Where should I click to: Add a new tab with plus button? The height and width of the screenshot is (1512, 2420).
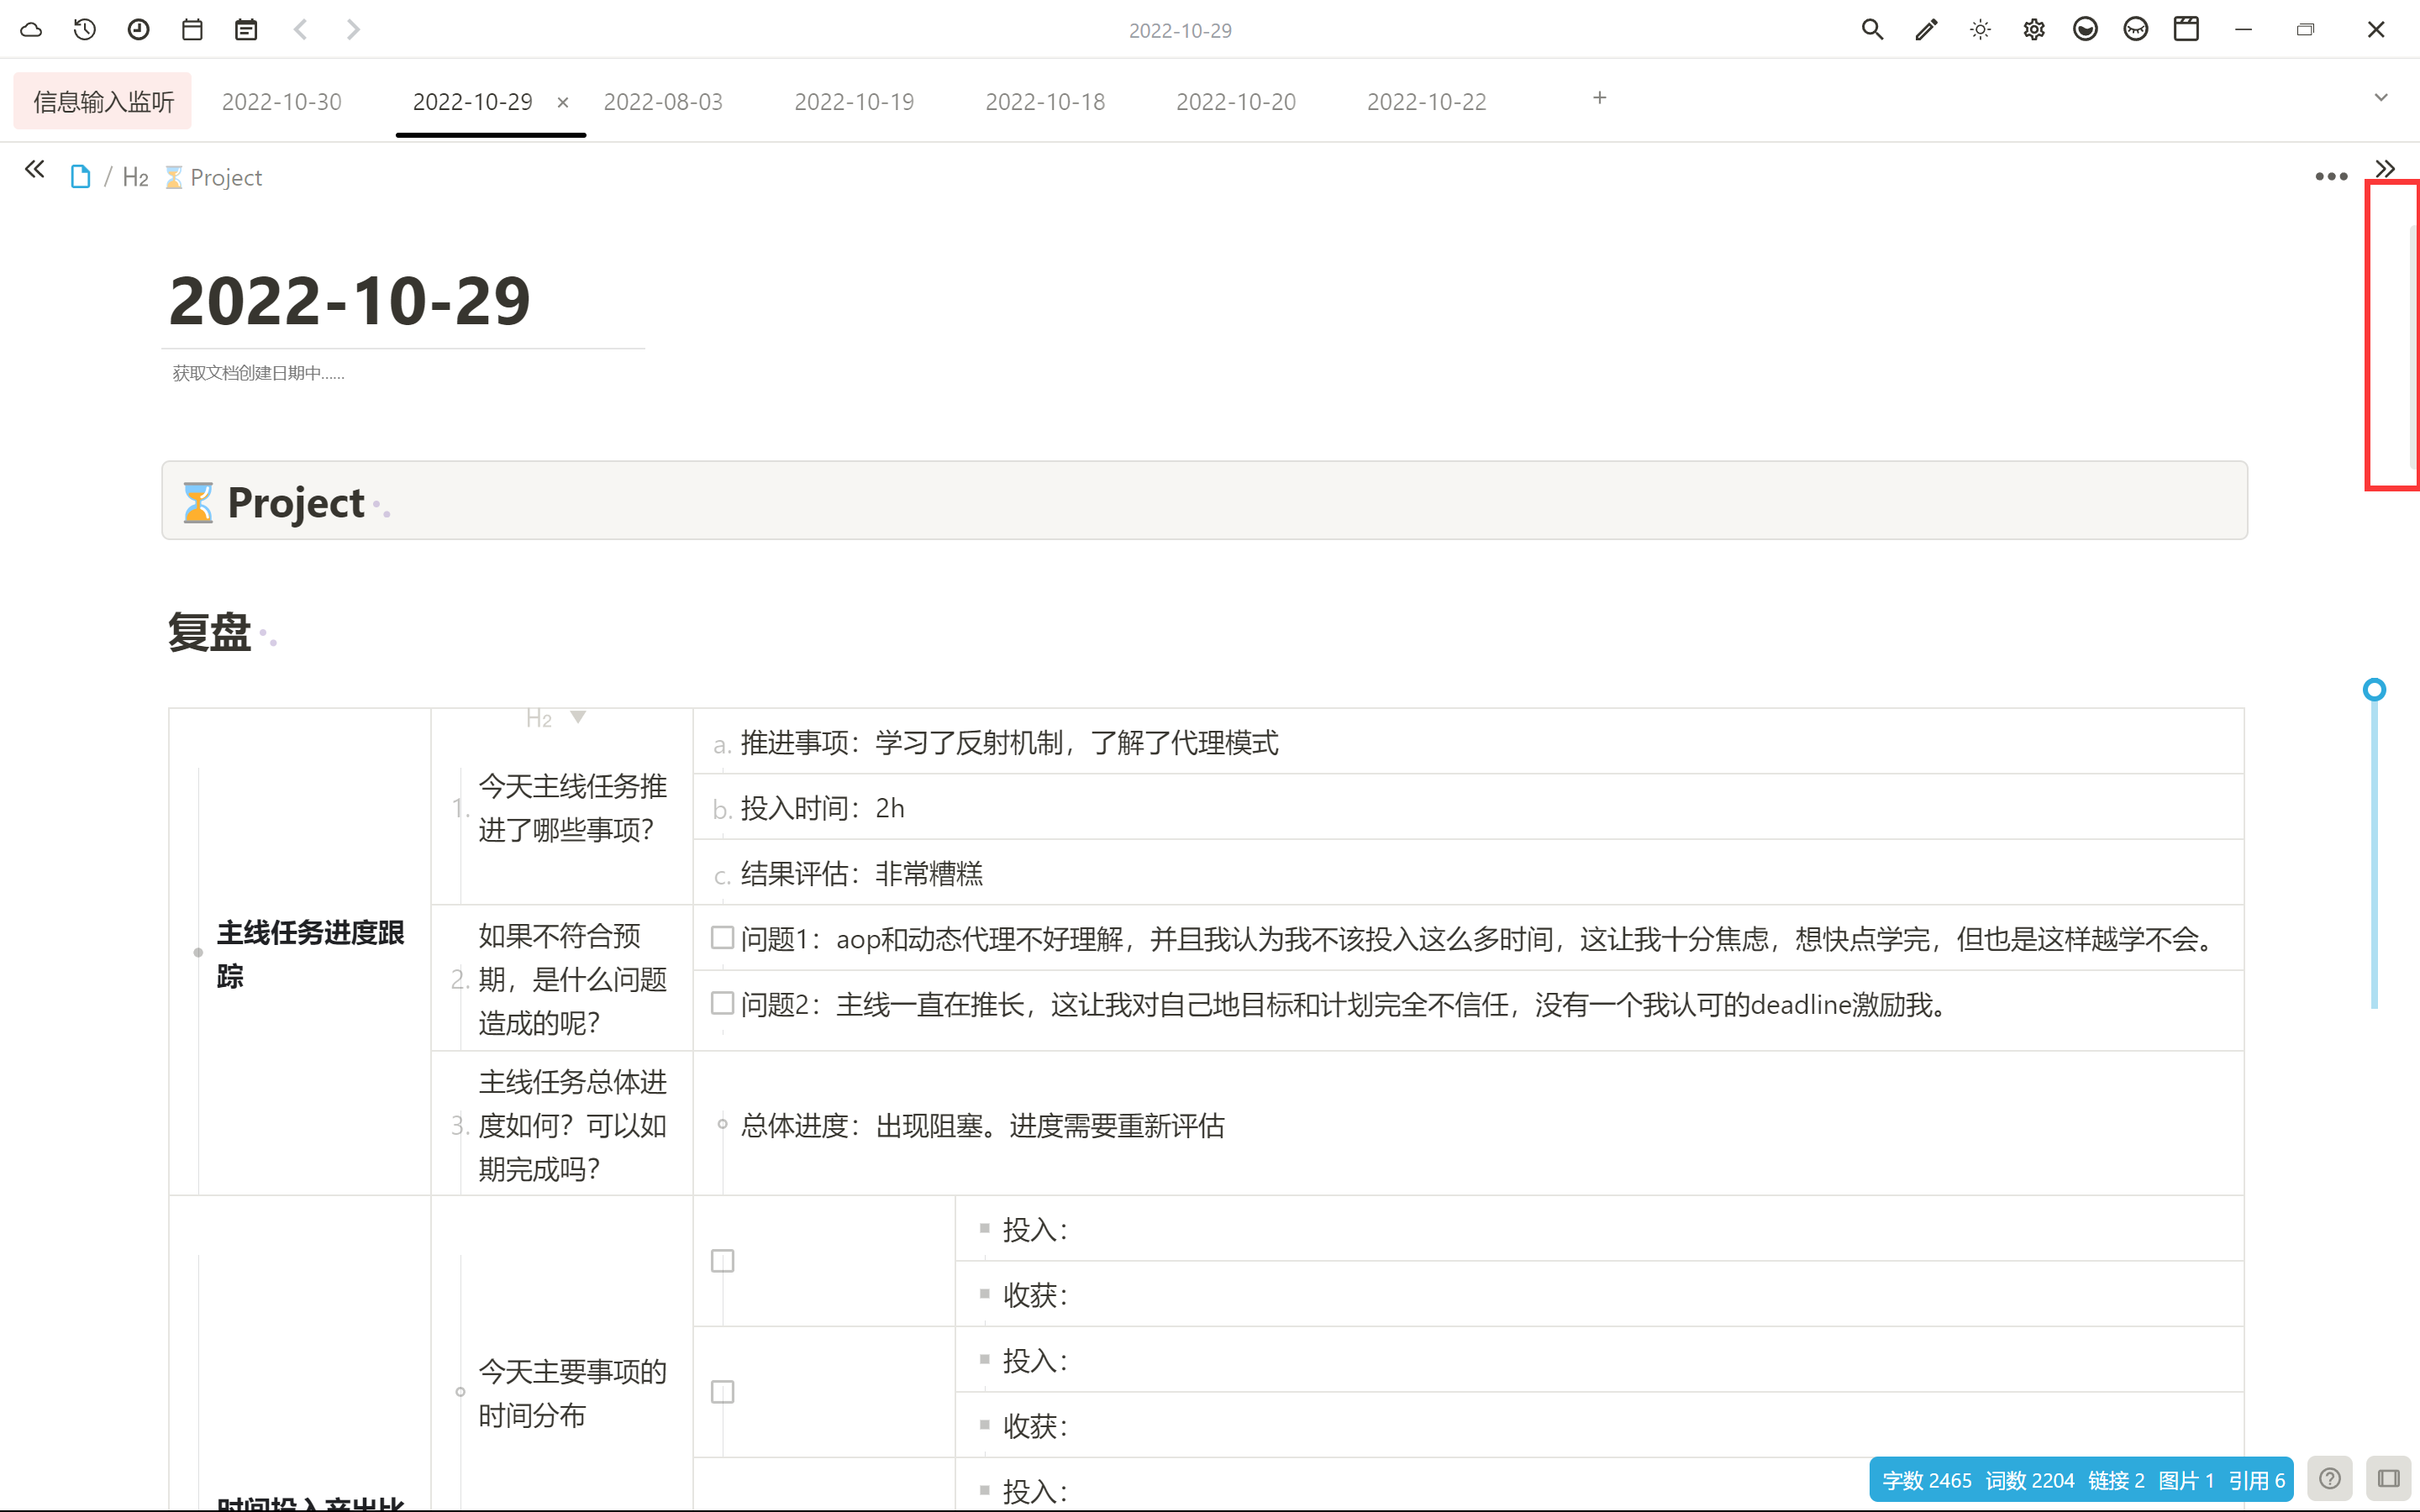(1600, 98)
